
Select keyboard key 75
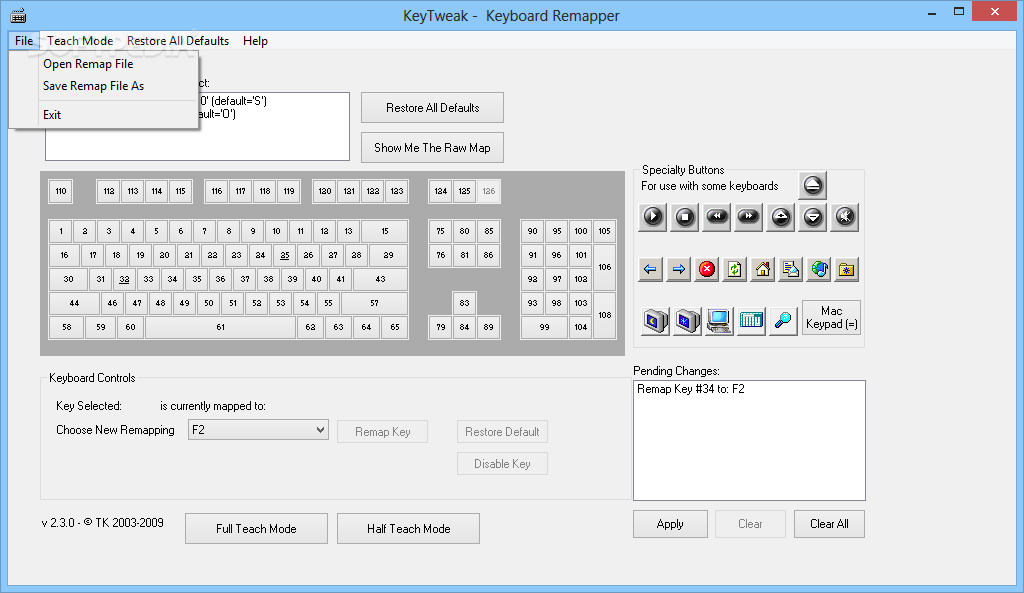tap(441, 231)
